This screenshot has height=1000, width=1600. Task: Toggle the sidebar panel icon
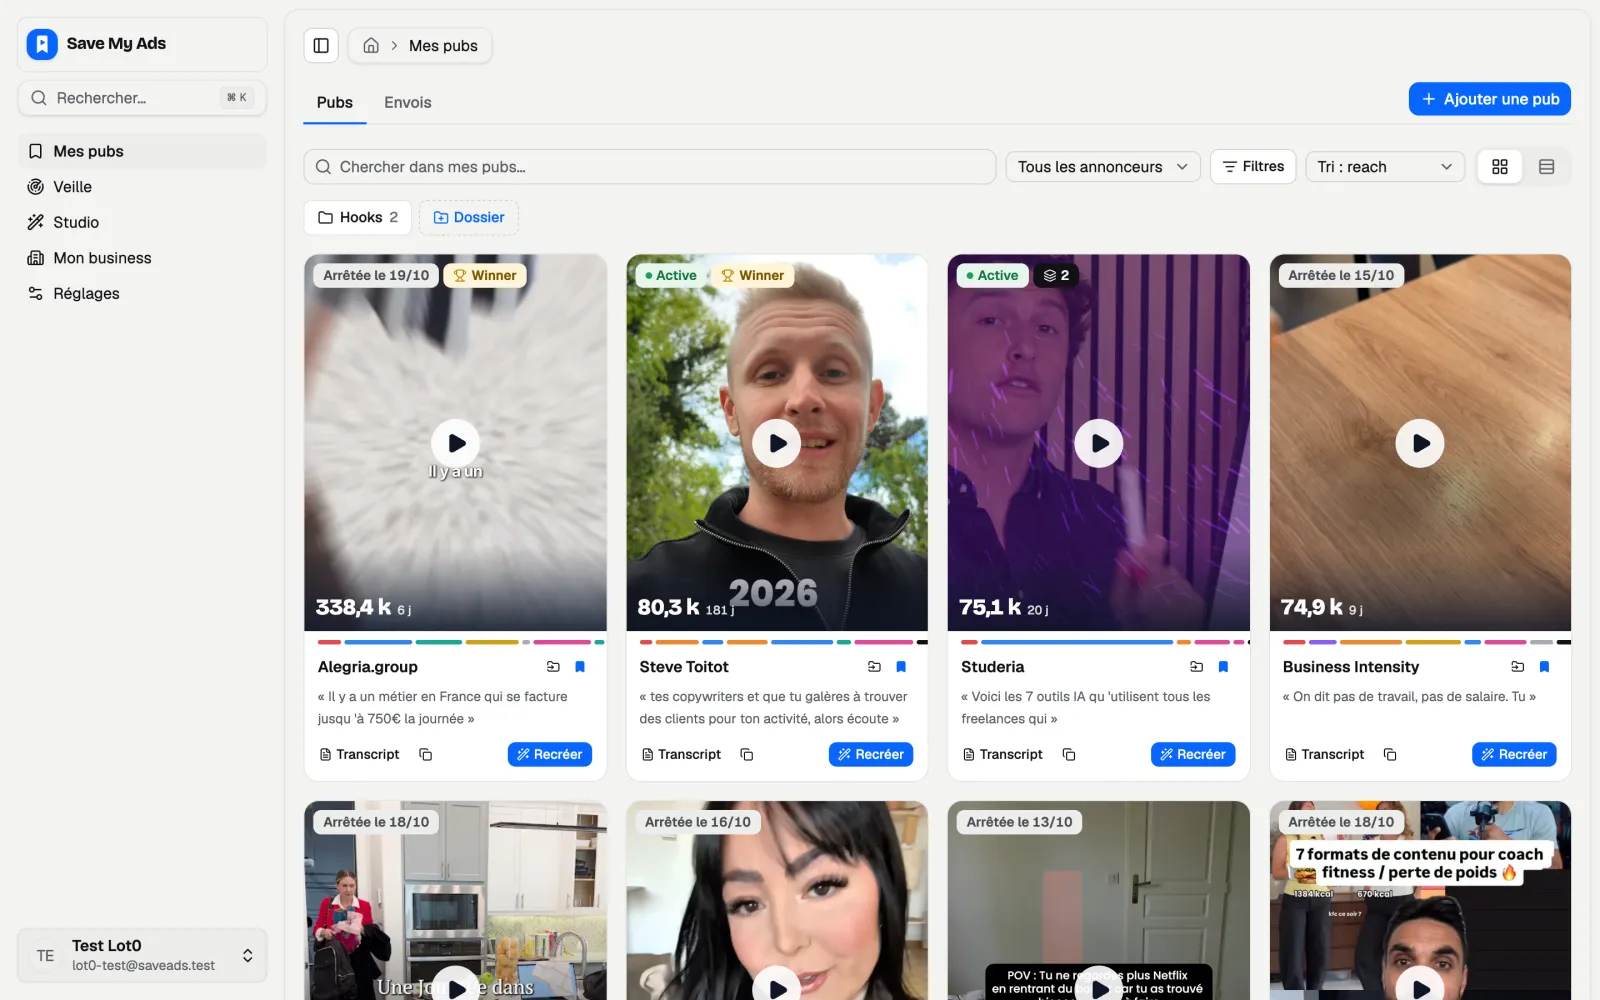[321, 45]
